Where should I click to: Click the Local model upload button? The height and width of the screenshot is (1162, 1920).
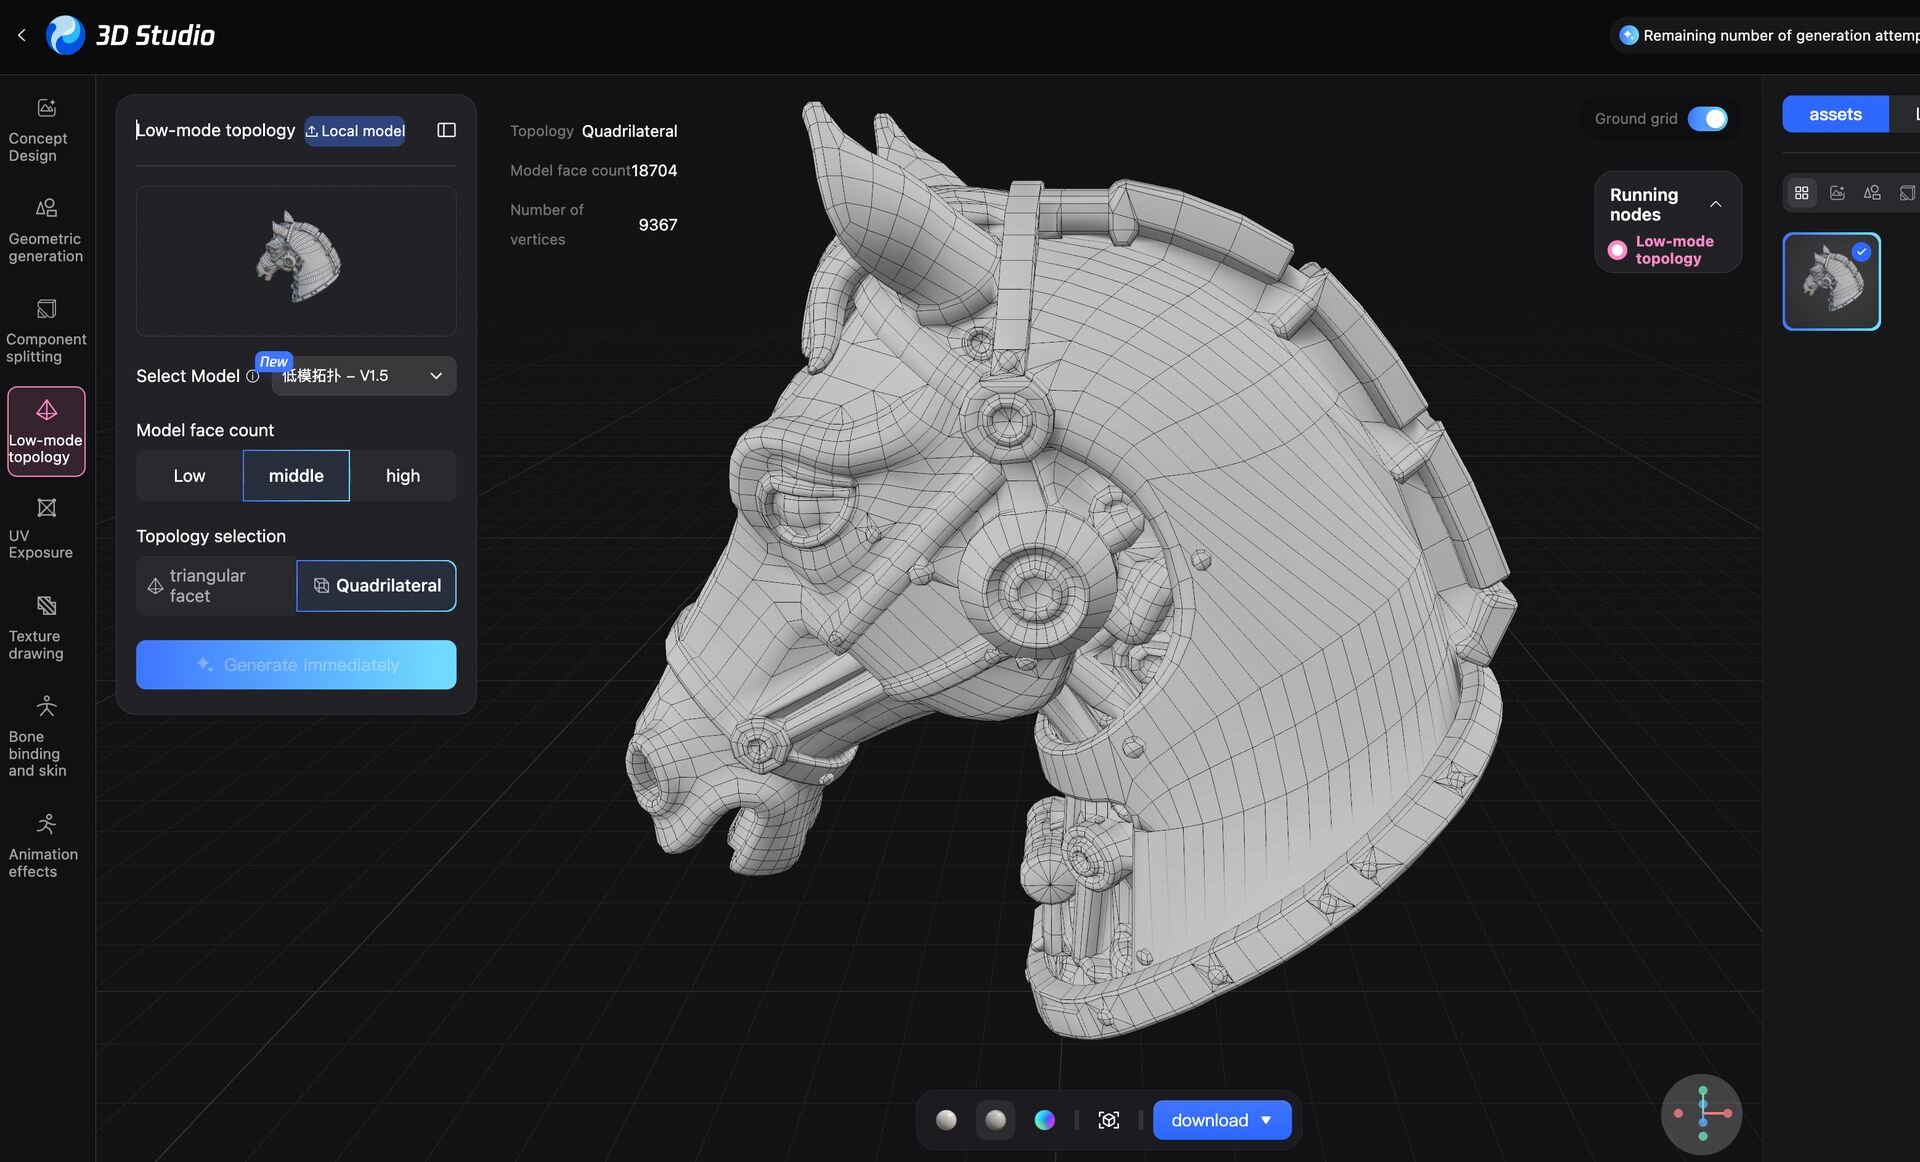tap(355, 131)
